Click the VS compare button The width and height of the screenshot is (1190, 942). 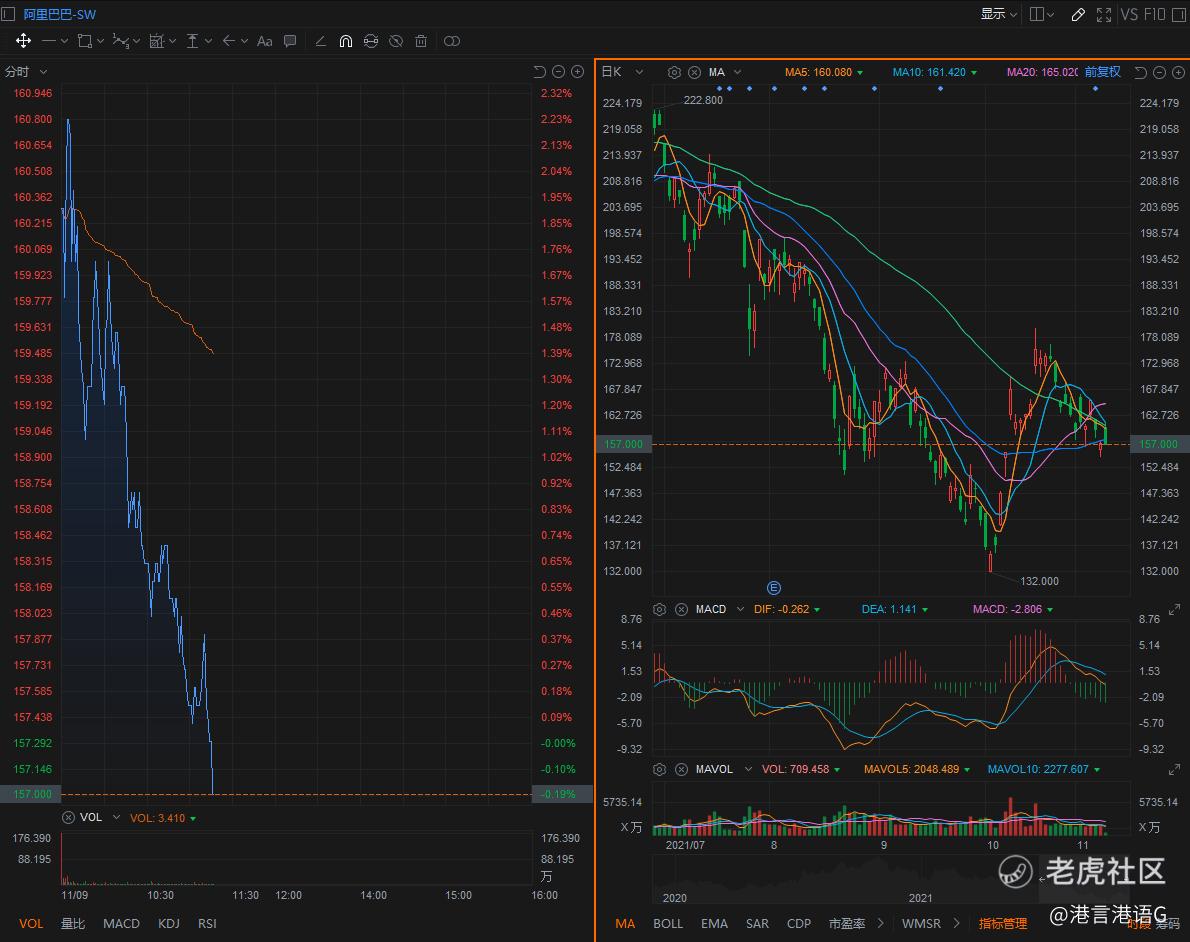point(1129,14)
